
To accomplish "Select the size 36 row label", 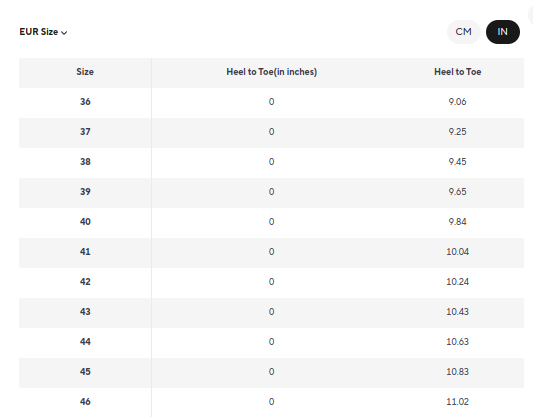I will click(85, 102).
